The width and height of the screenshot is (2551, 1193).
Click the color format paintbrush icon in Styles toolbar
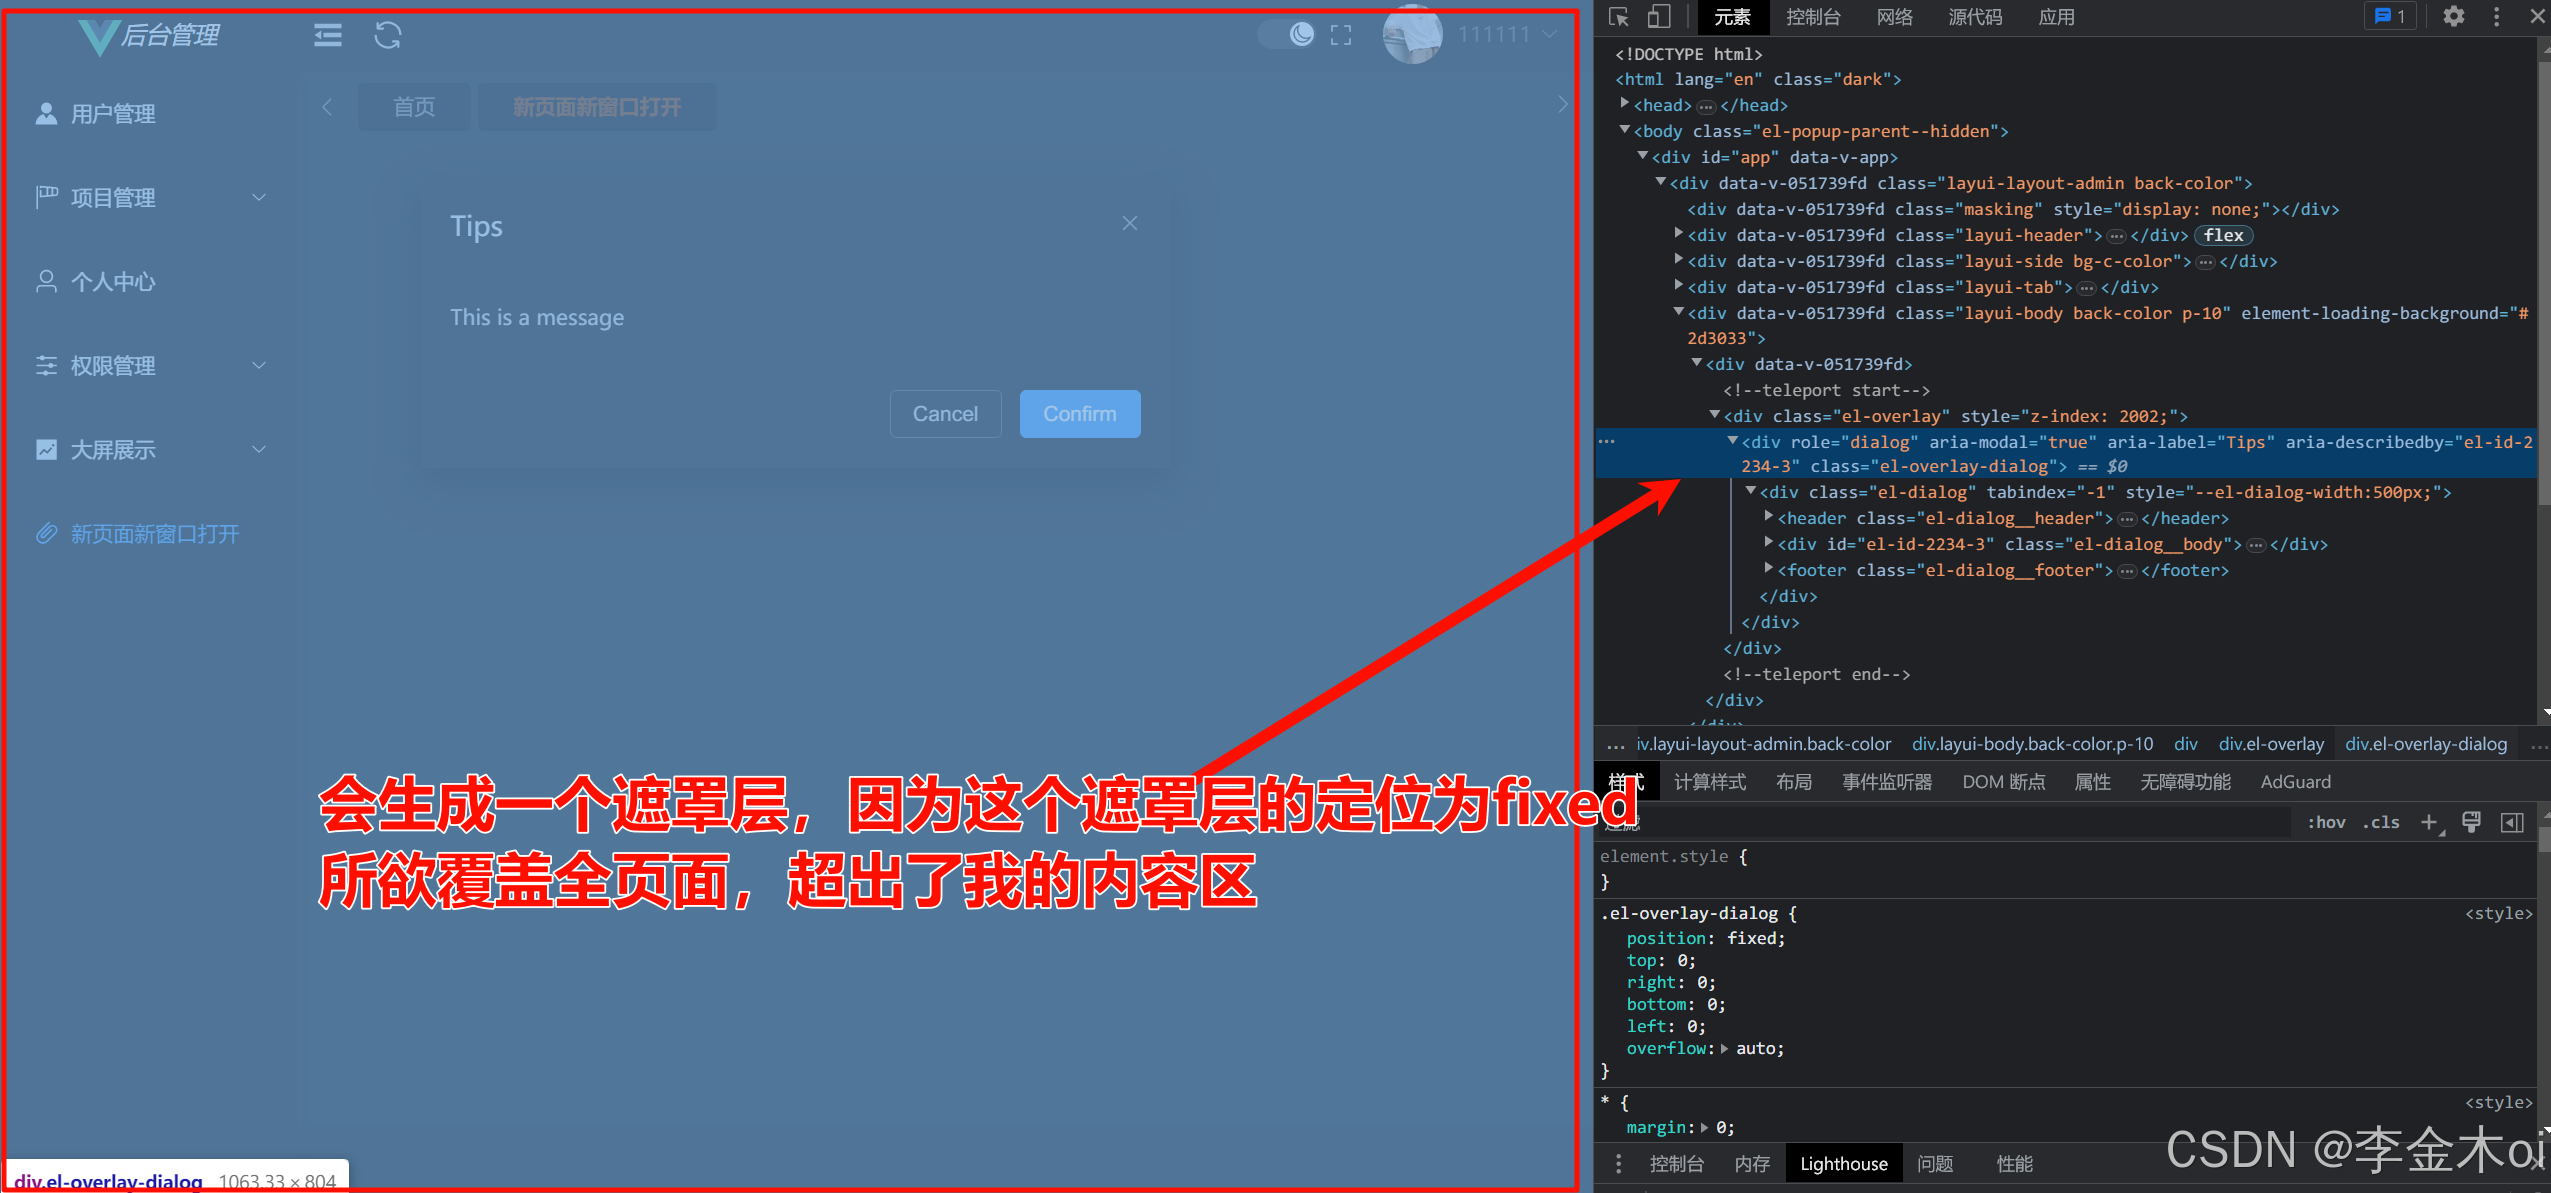pos(2472,822)
